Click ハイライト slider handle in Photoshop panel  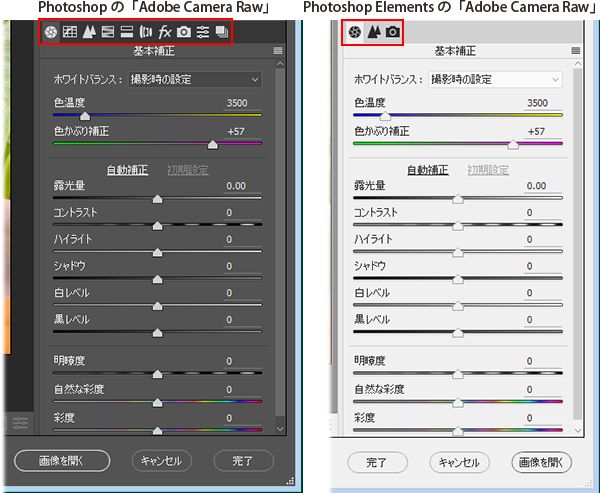click(x=157, y=253)
